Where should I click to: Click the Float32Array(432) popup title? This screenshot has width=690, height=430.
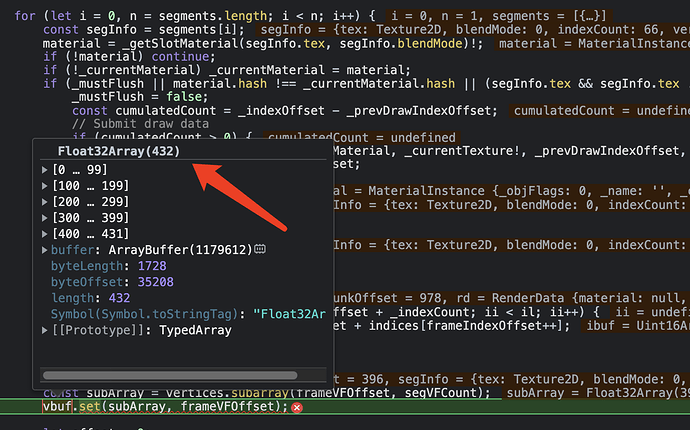pyautogui.click(x=119, y=151)
